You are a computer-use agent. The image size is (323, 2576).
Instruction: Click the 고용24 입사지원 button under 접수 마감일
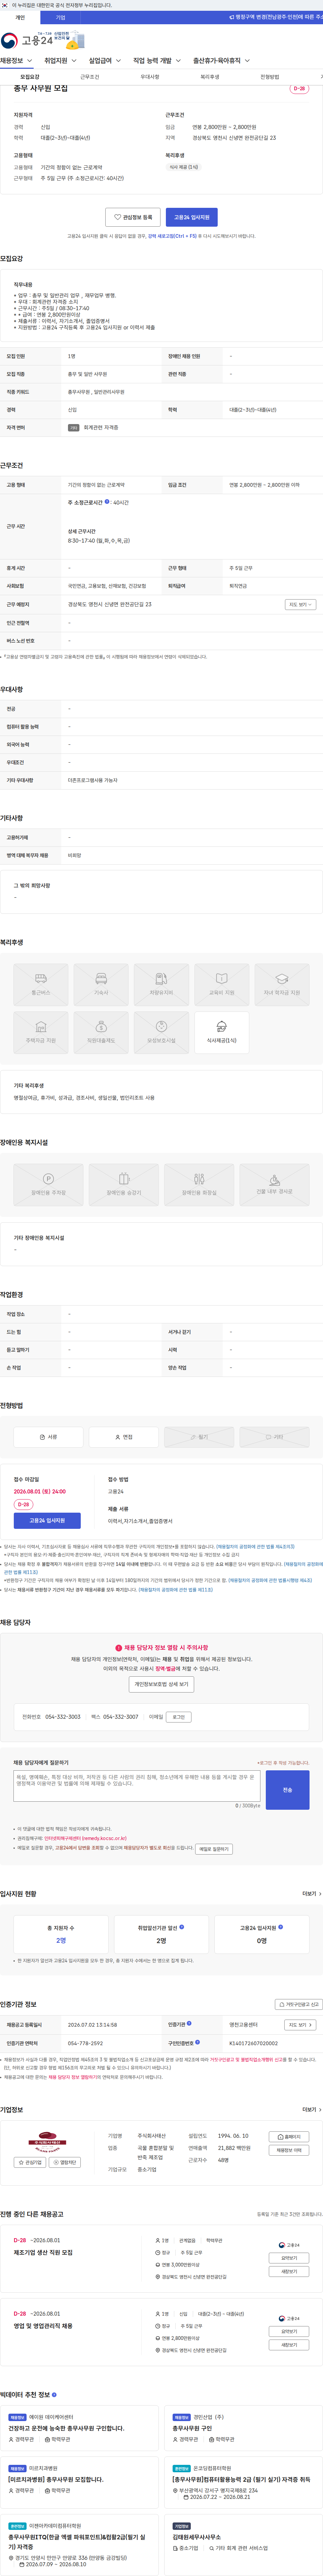(47, 1520)
